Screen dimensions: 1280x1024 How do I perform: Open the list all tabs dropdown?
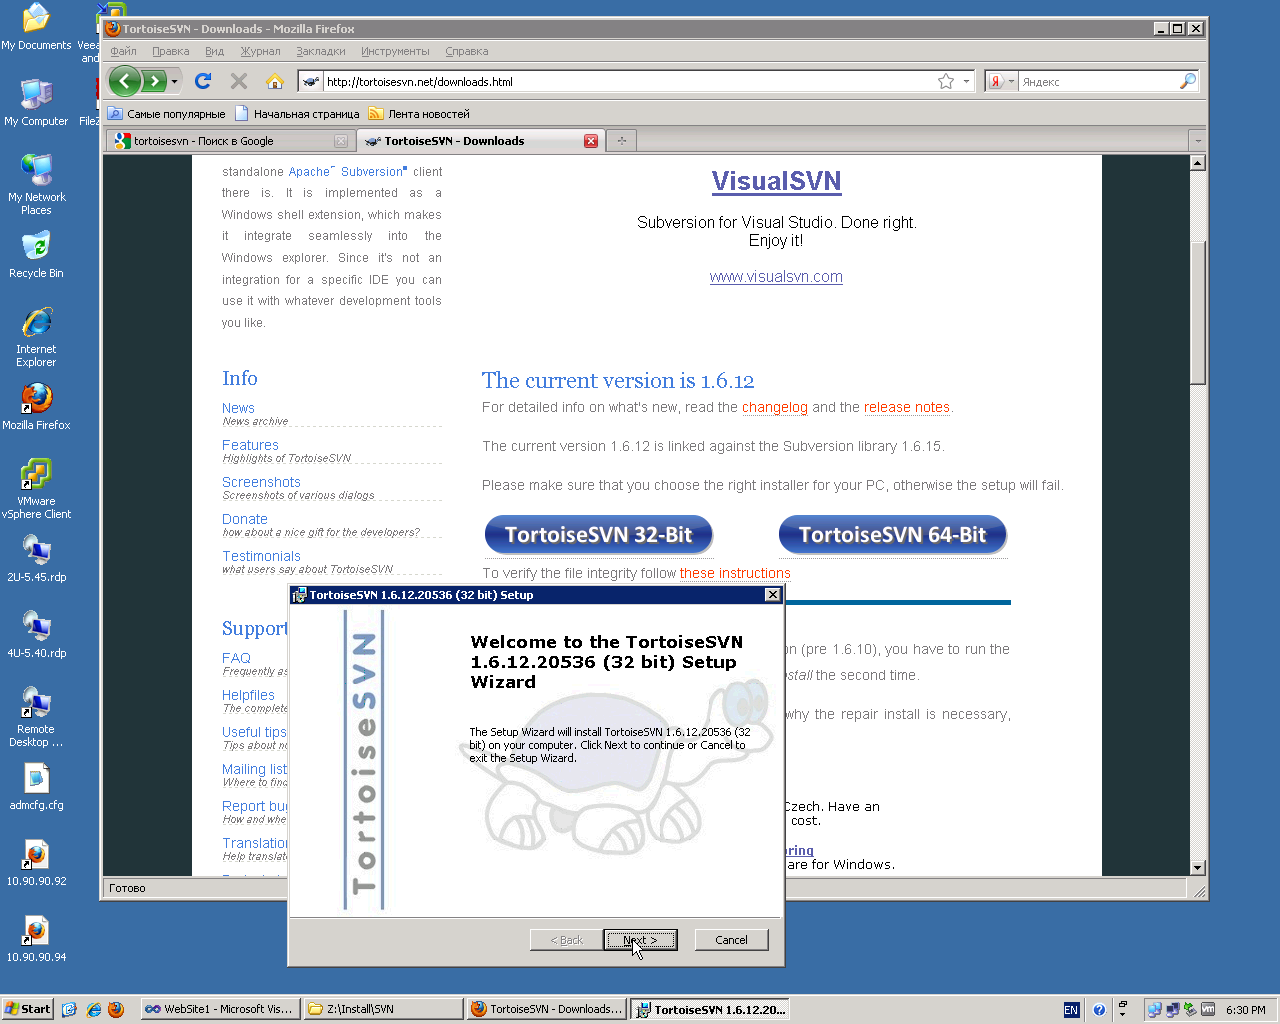pyautogui.click(x=1197, y=141)
